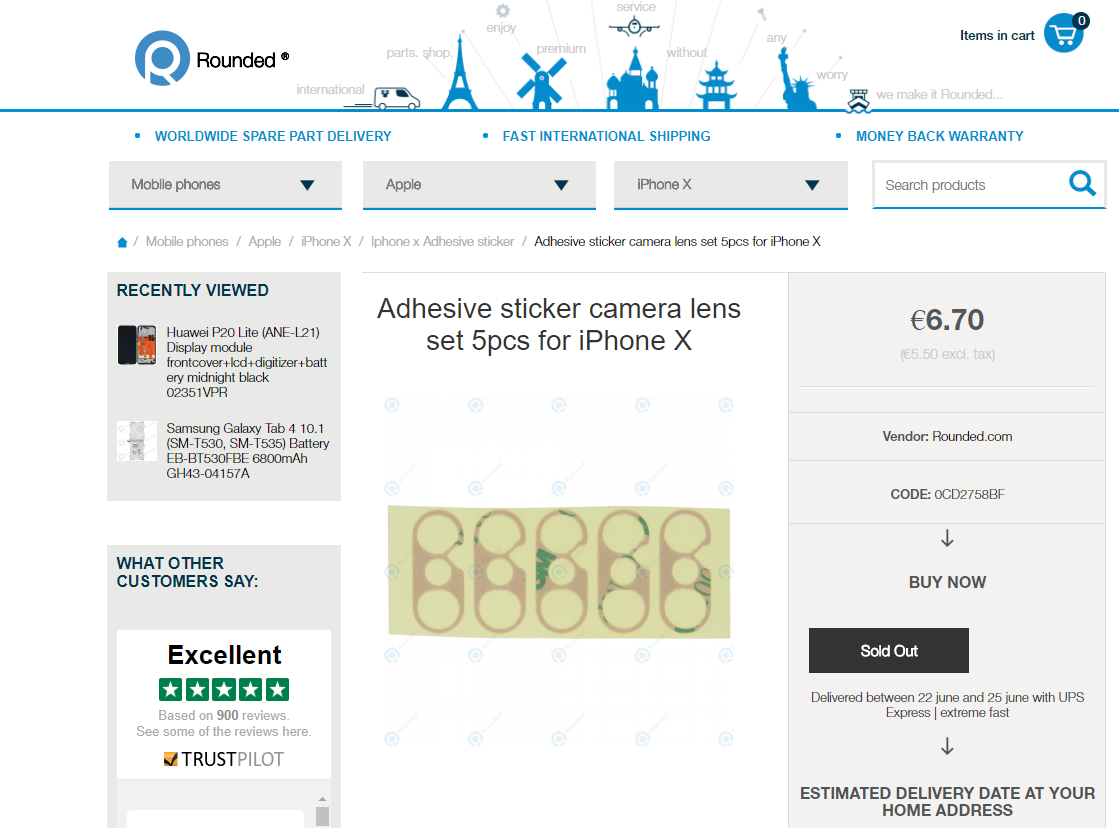Click See some of the reviews here

[224, 732]
